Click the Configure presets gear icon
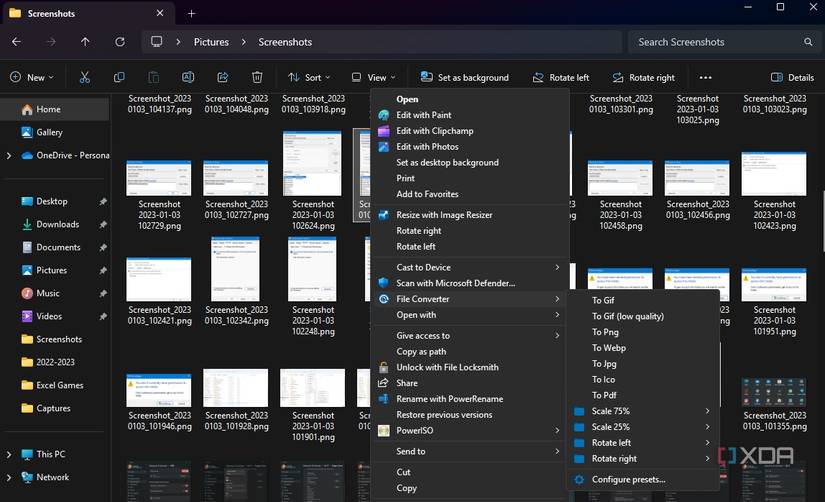This screenshot has width=825, height=502. click(579, 479)
